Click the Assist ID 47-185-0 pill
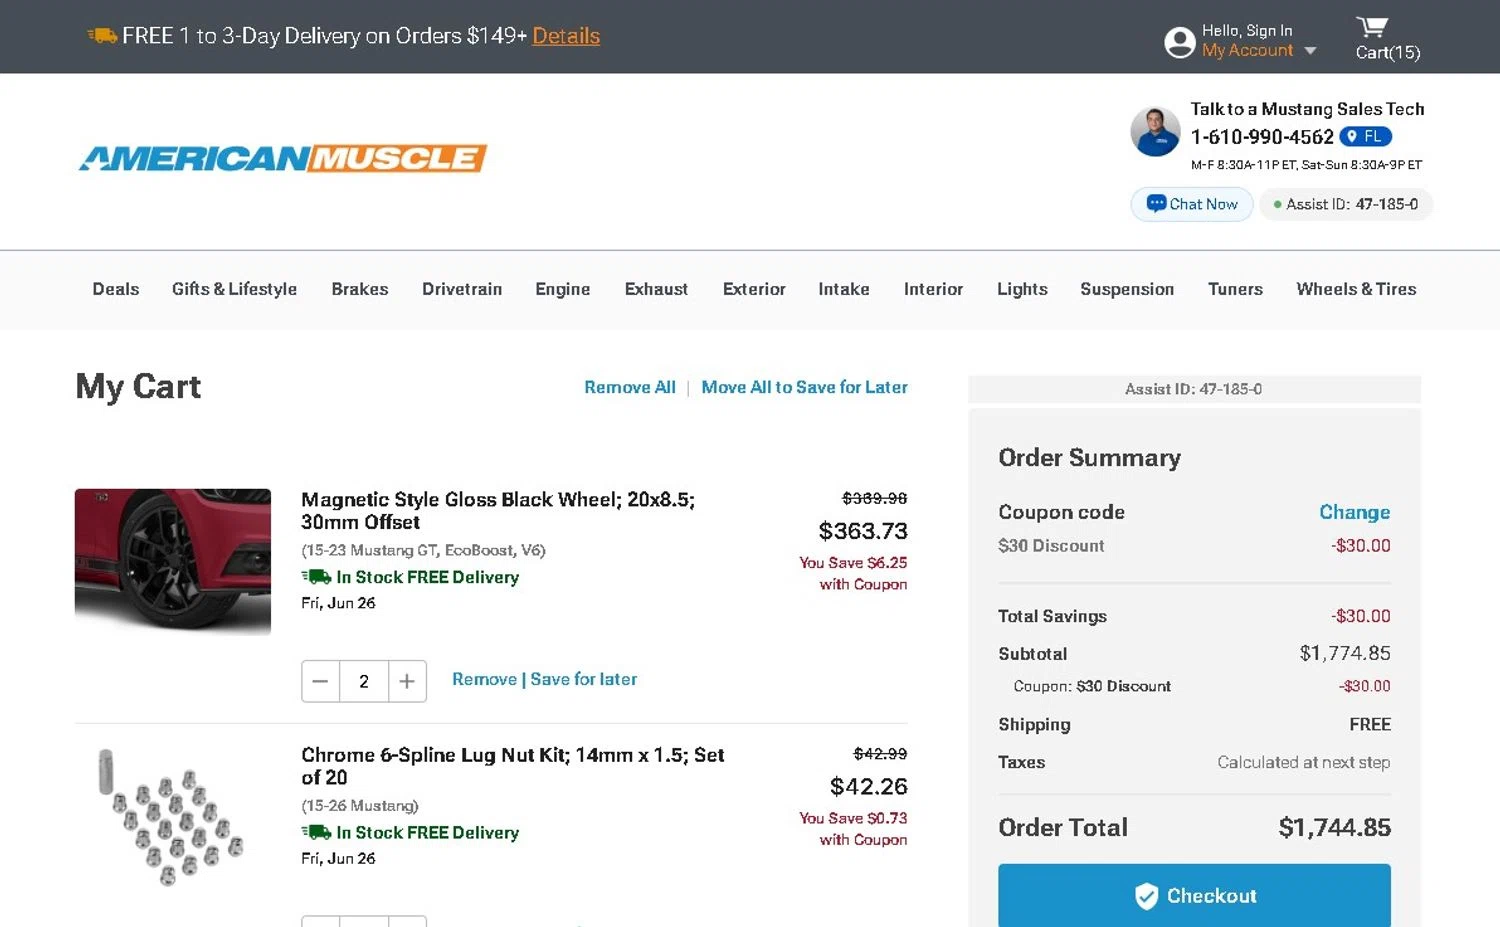This screenshot has height=927, width=1500. [1346, 204]
